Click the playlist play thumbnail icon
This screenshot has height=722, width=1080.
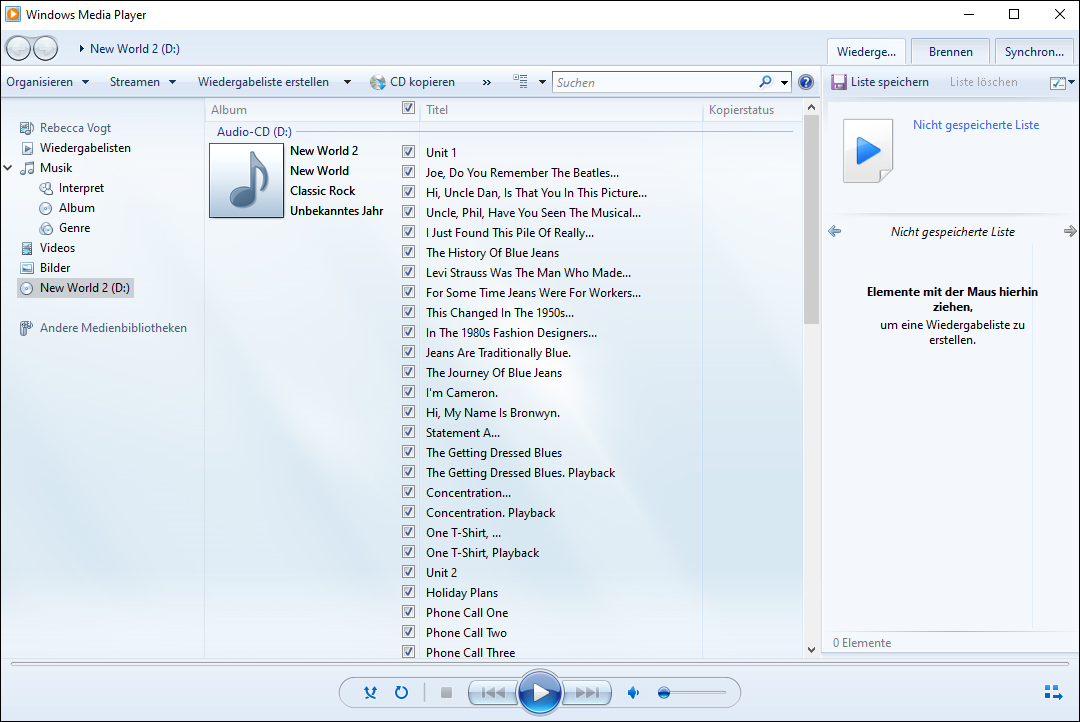(868, 150)
